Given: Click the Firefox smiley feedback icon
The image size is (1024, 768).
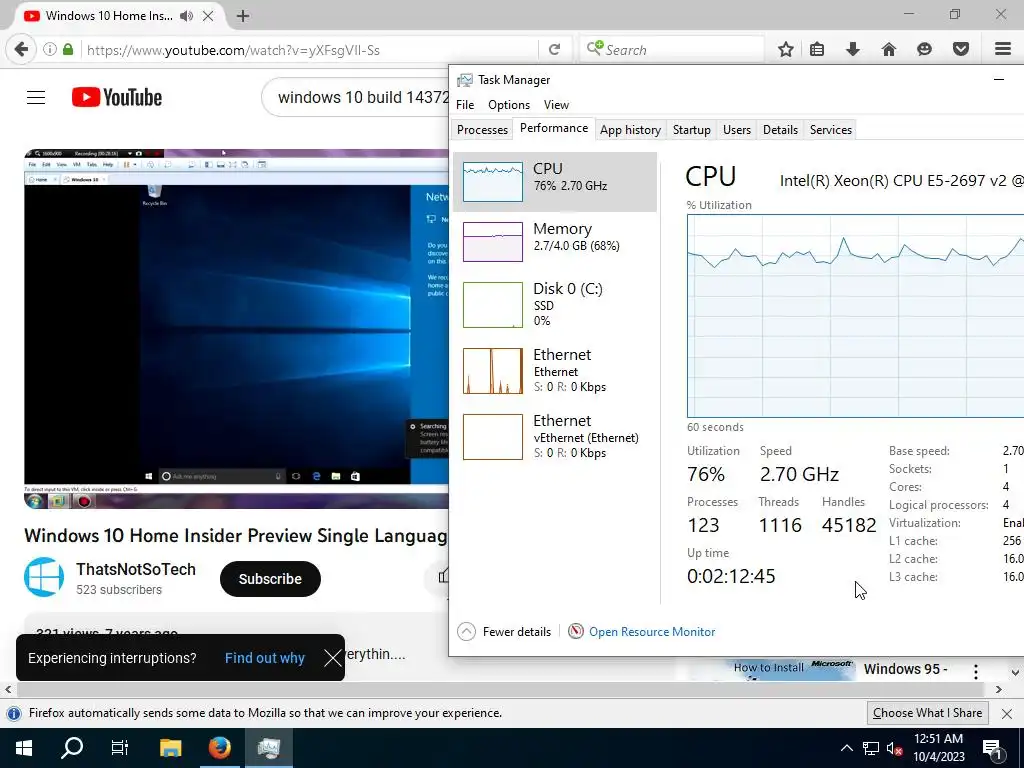Looking at the screenshot, I should [x=924, y=49].
